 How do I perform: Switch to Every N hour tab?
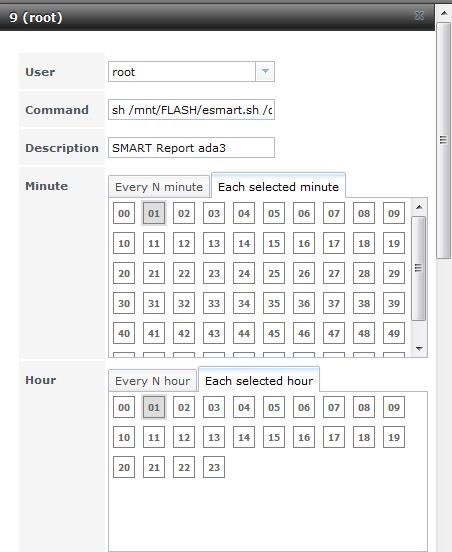click(x=152, y=381)
